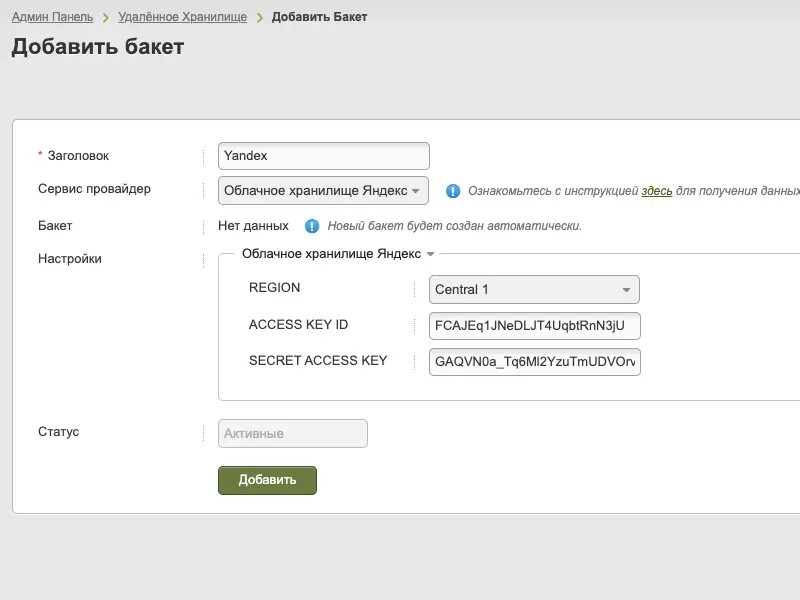Click into the ACCESS KEY ID field
800x600 pixels.
(534, 327)
